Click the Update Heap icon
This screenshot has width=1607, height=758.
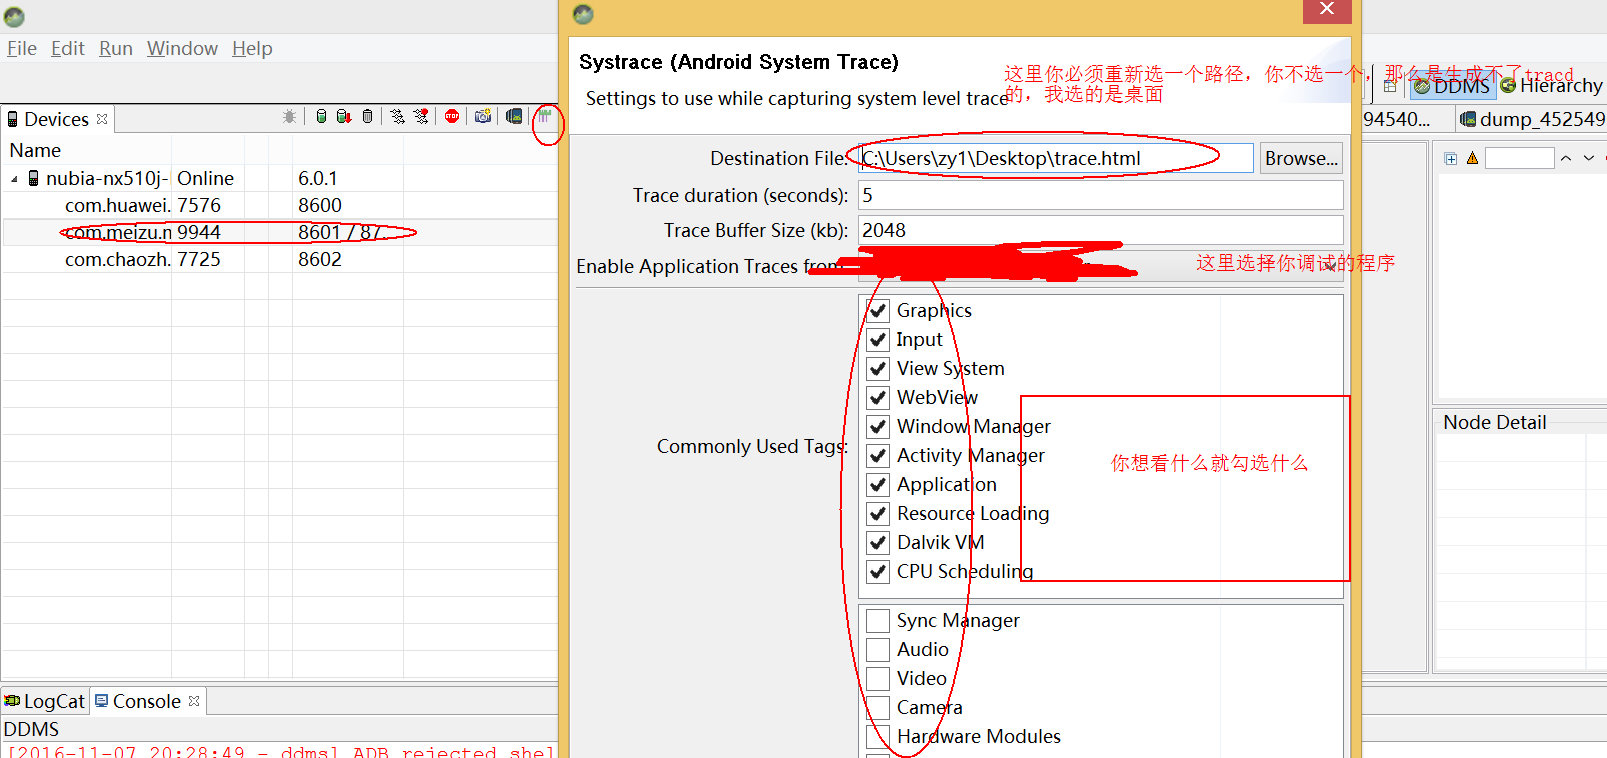pyautogui.click(x=321, y=117)
